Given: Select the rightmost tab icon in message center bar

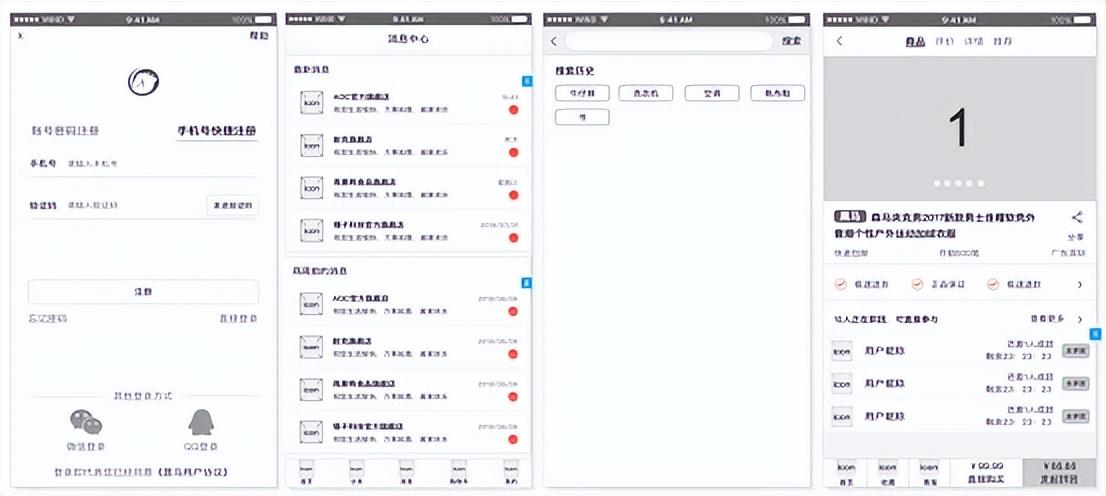Looking at the screenshot, I should (511, 467).
